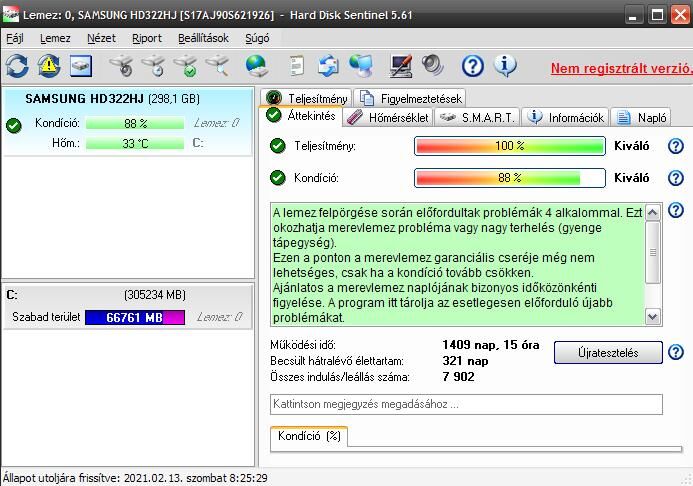Open the Napló tab
This screenshot has height=486, width=693.
(x=640, y=118)
